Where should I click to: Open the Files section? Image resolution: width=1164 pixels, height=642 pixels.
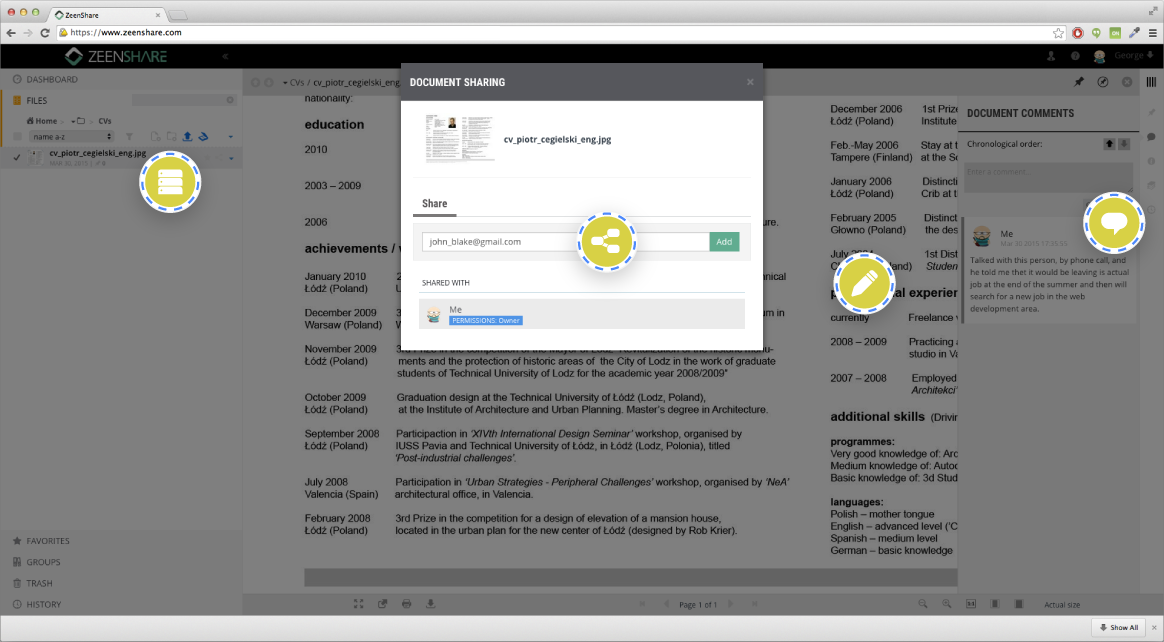click(36, 100)
